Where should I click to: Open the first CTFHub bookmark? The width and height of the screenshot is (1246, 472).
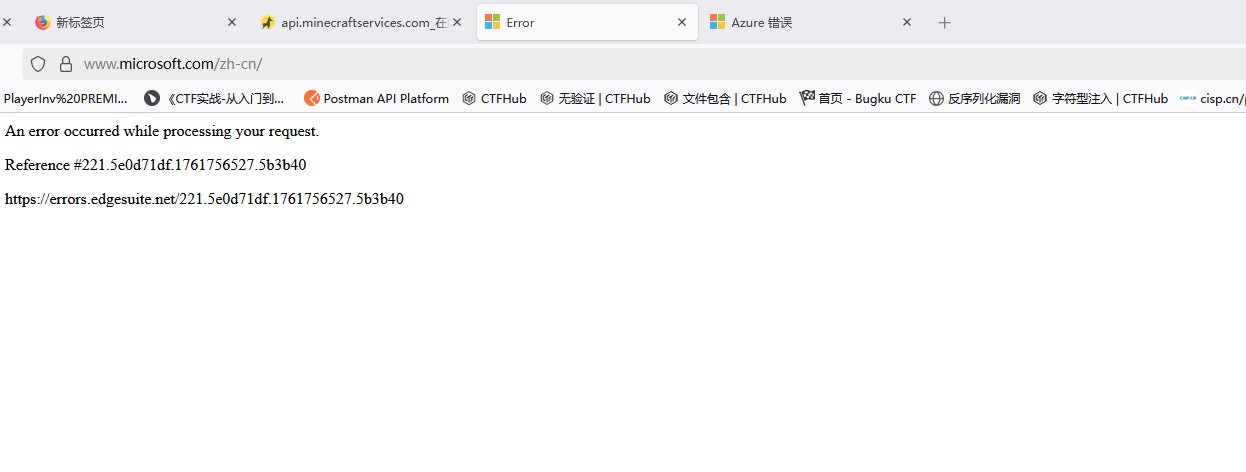tap(494, 98)
